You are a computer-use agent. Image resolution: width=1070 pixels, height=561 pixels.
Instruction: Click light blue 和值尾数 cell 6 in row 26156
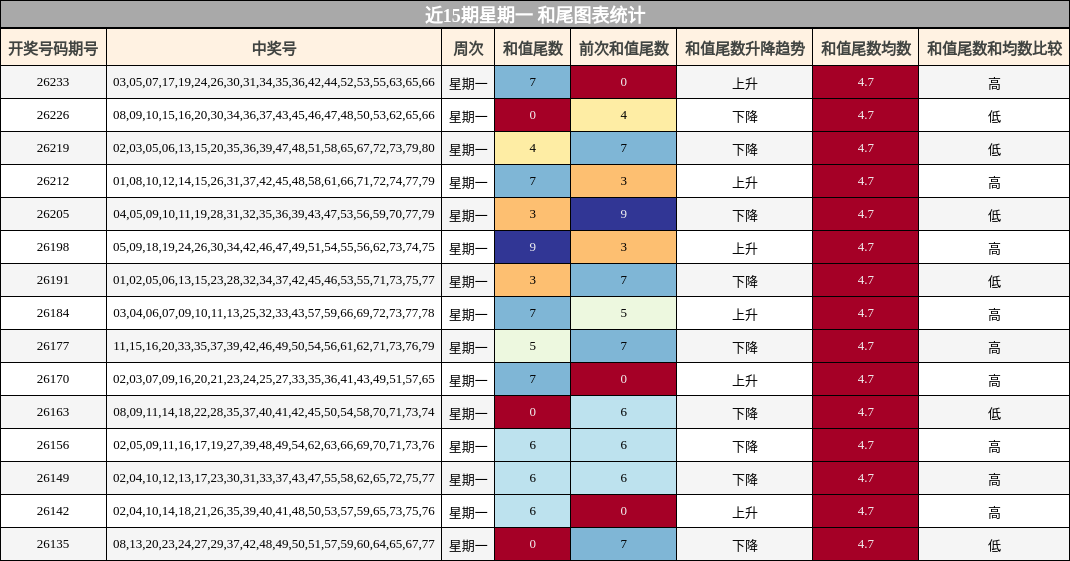(x=532, y=445)
